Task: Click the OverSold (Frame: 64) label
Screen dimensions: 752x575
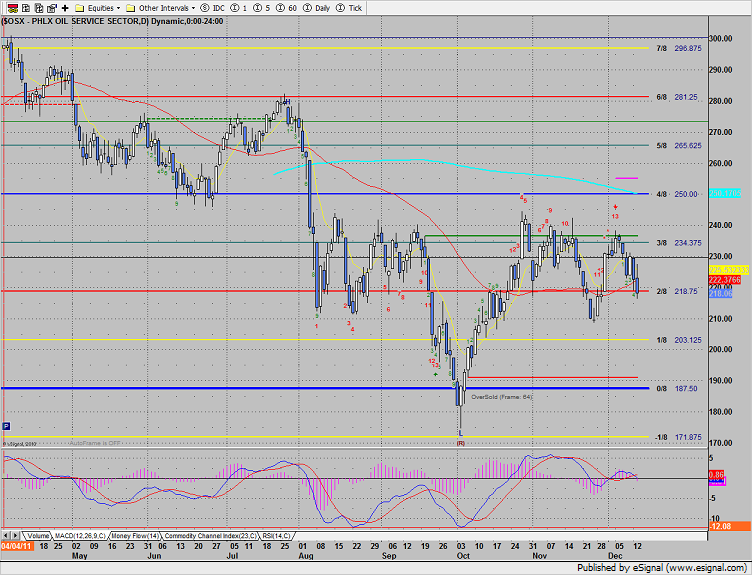Action: click(502, 397)
